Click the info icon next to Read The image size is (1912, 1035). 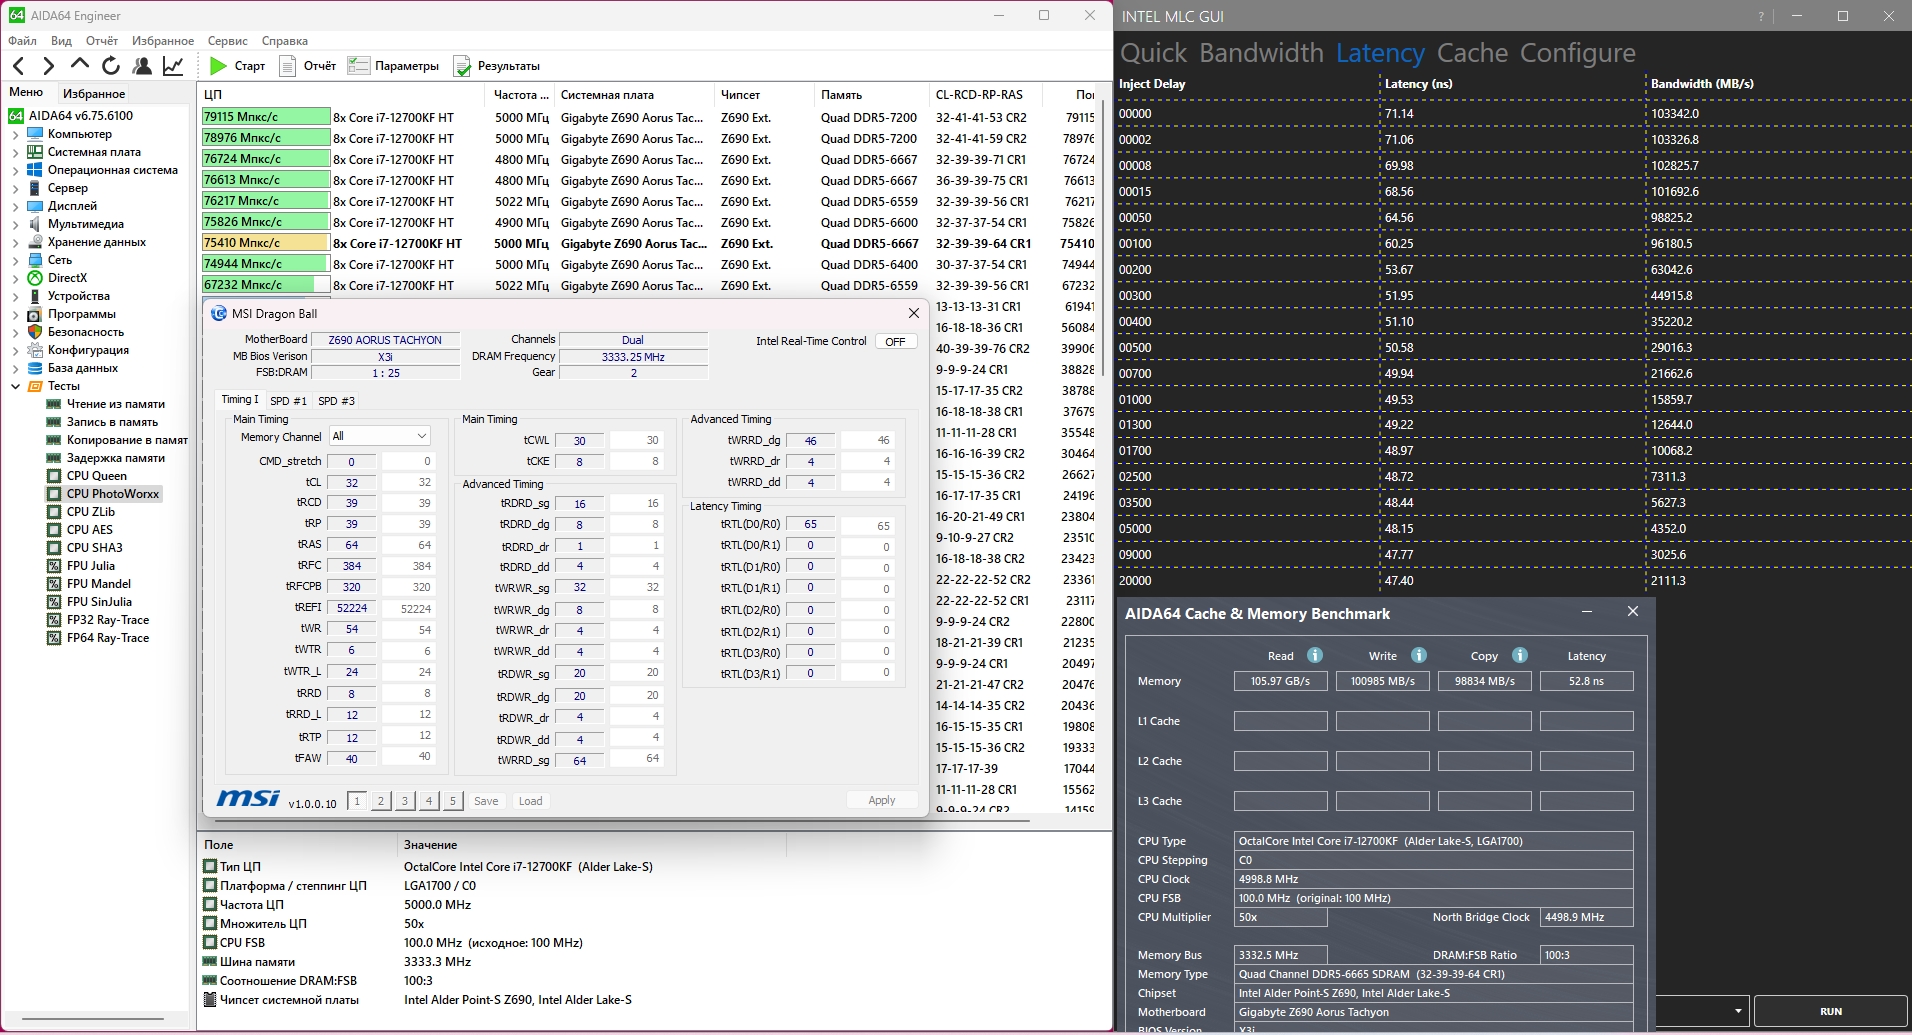[1315, 655]
